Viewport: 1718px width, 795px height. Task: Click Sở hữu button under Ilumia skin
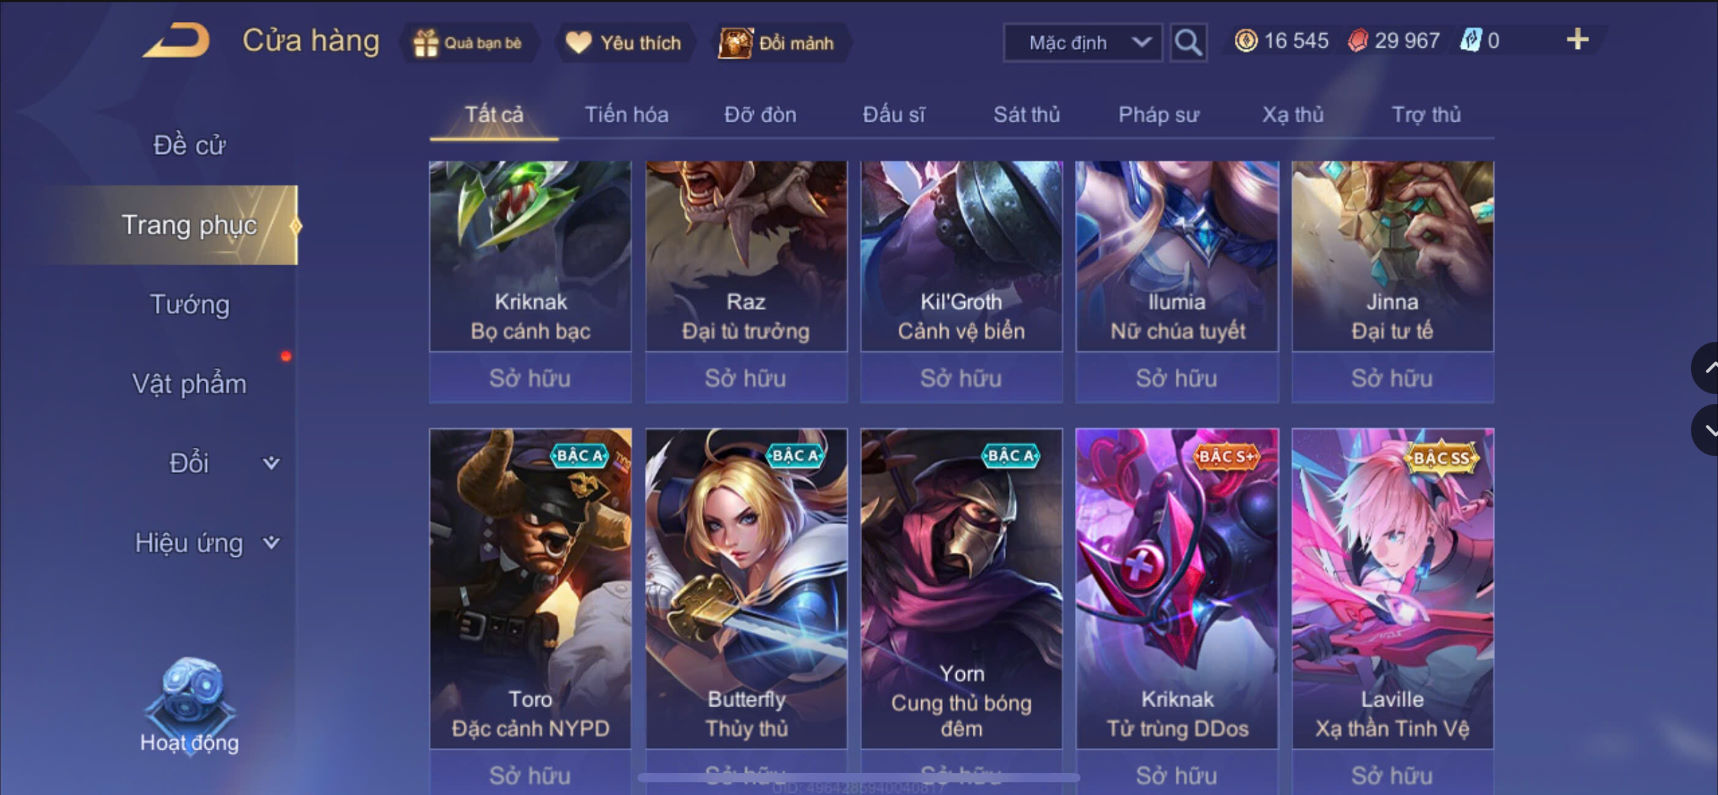click(x=1177, y=378)
